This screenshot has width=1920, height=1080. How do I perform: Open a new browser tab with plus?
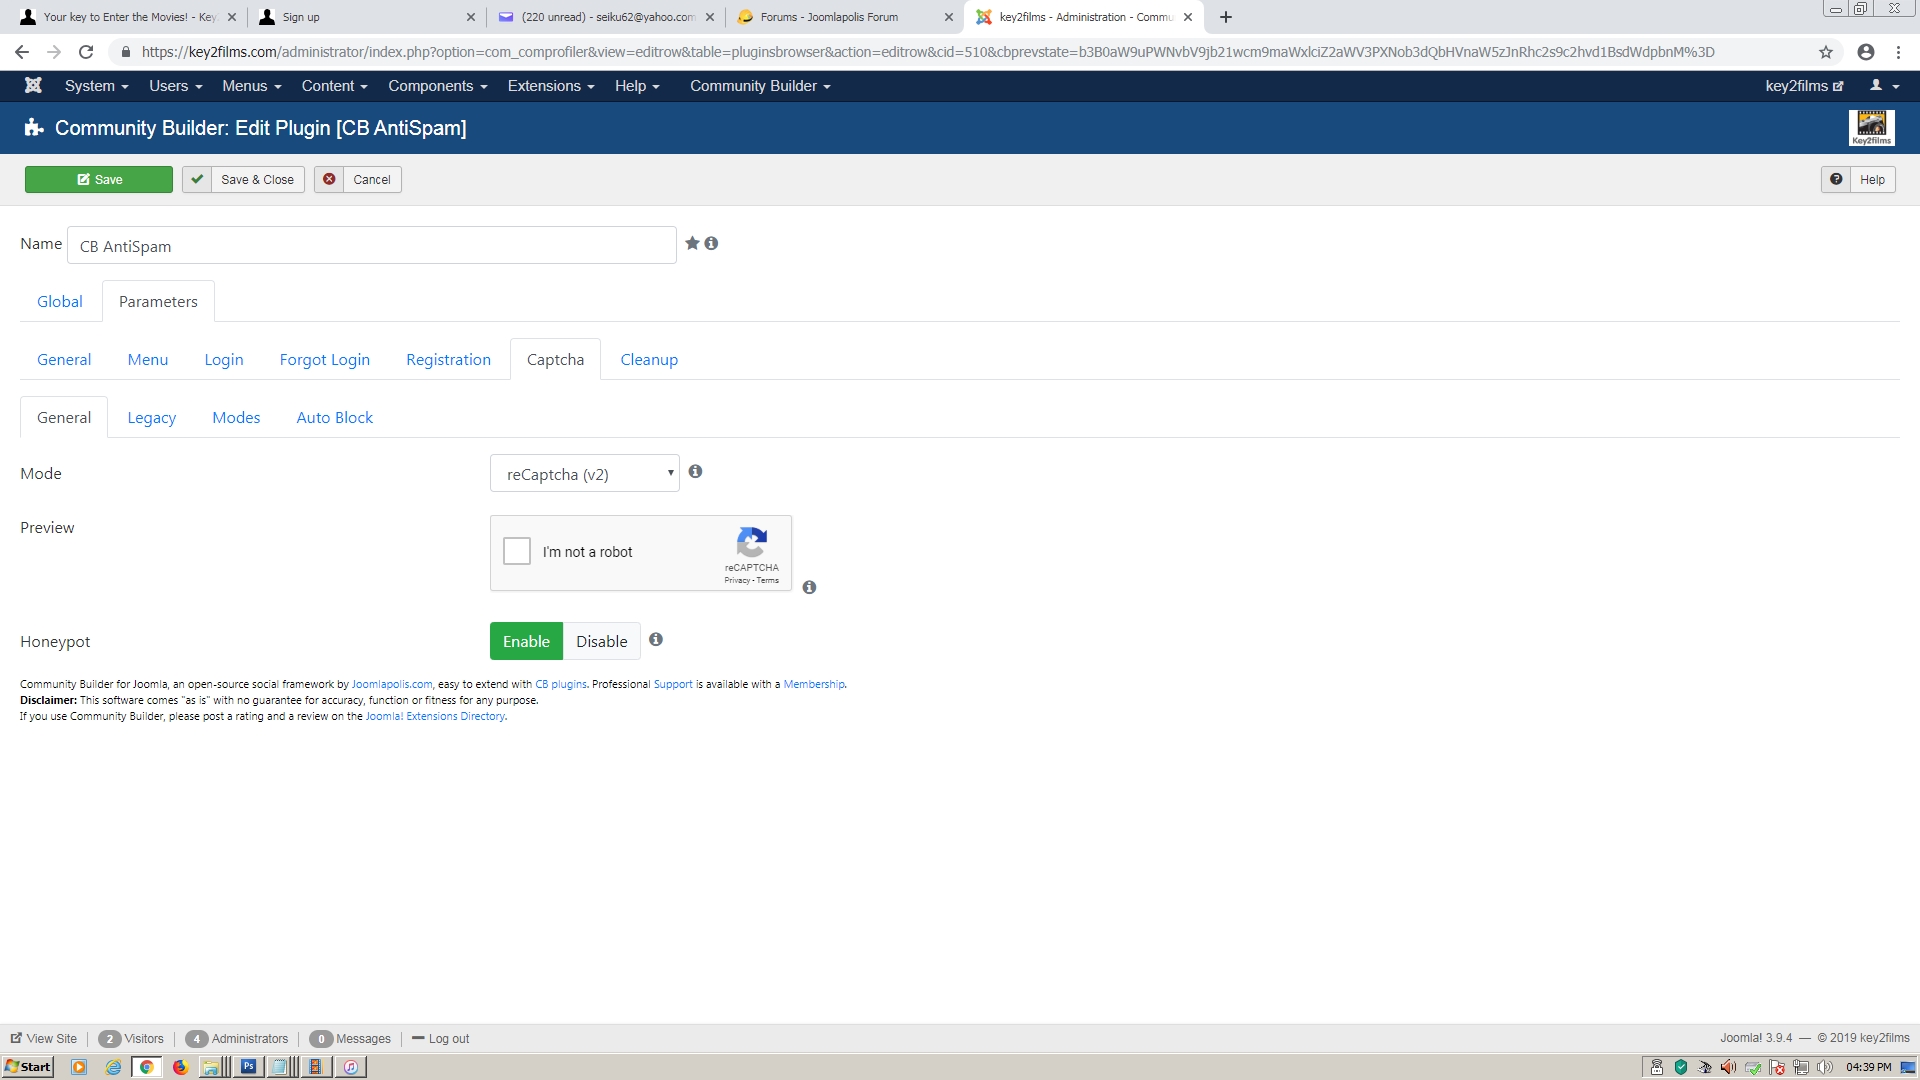pyautogui.click(x=1226, y=17)
